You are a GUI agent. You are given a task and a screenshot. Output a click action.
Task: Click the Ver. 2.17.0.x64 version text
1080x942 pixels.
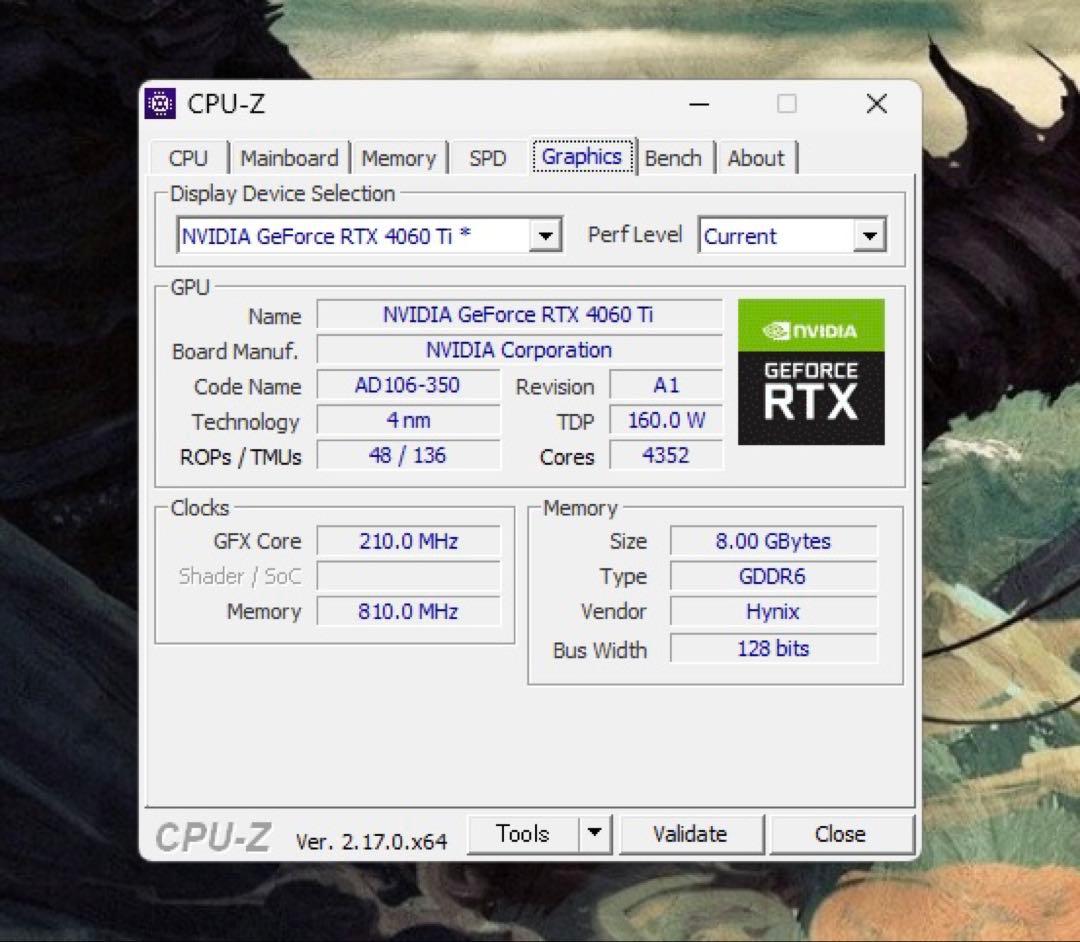tap(371, 841)
